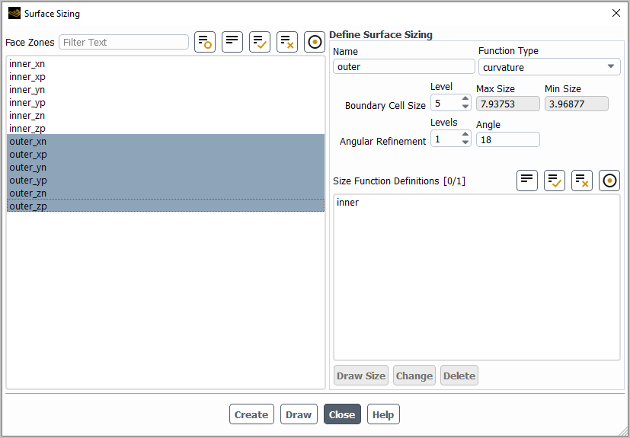Select the inner_xn face zone
This screenshot has width=630, height=438.
coord(28,63)
